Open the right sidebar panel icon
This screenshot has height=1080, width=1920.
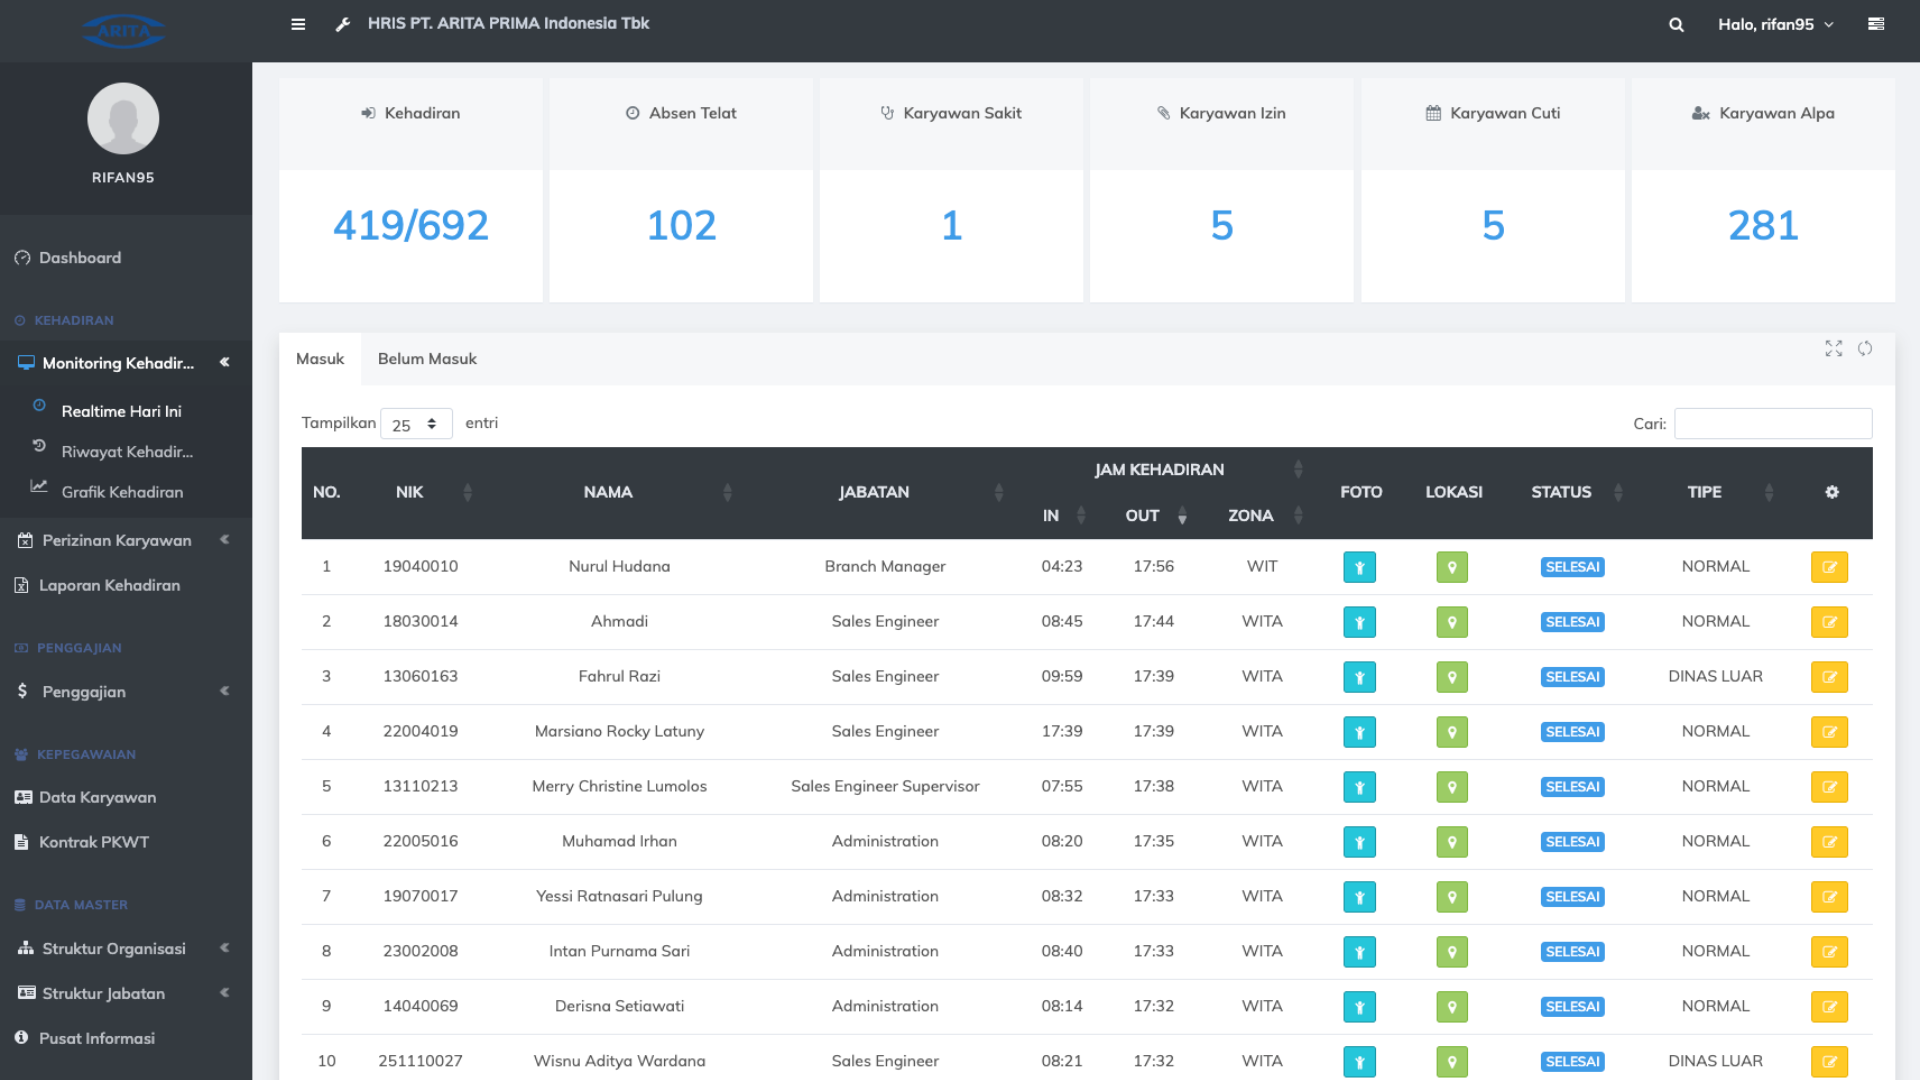click(x=1876, y=24)
